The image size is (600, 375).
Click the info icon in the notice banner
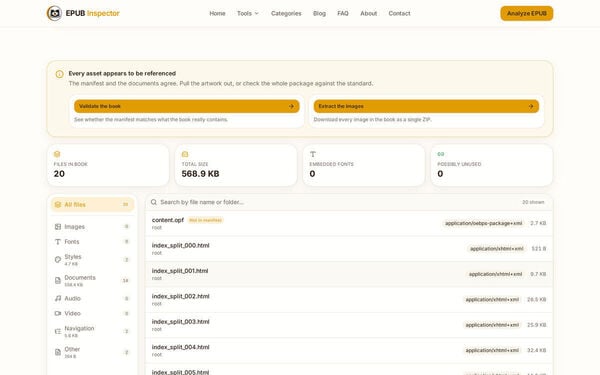[60, 74]
